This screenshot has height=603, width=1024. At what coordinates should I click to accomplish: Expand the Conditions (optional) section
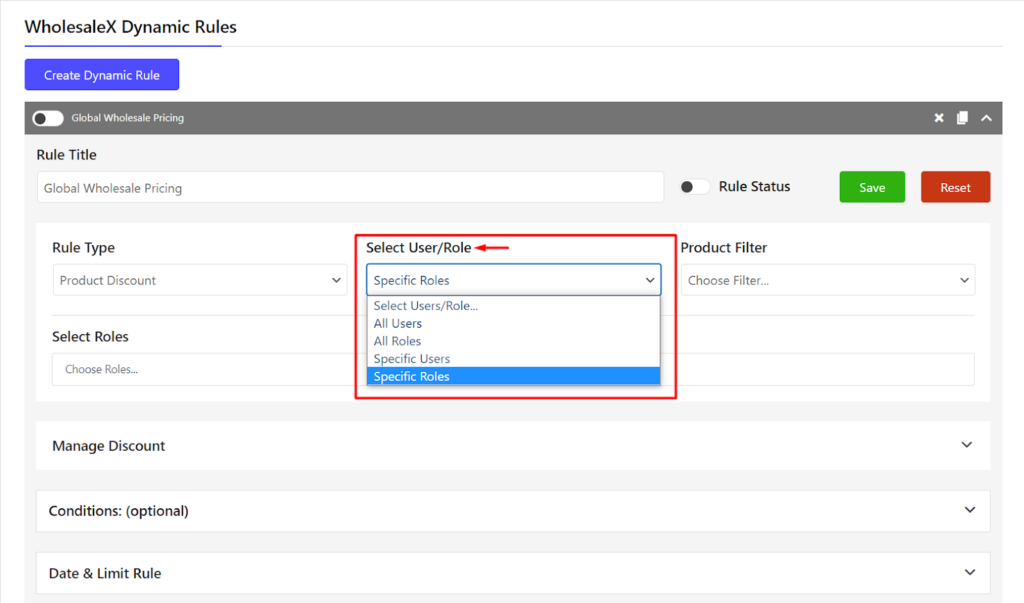click(x=513, y=511)
